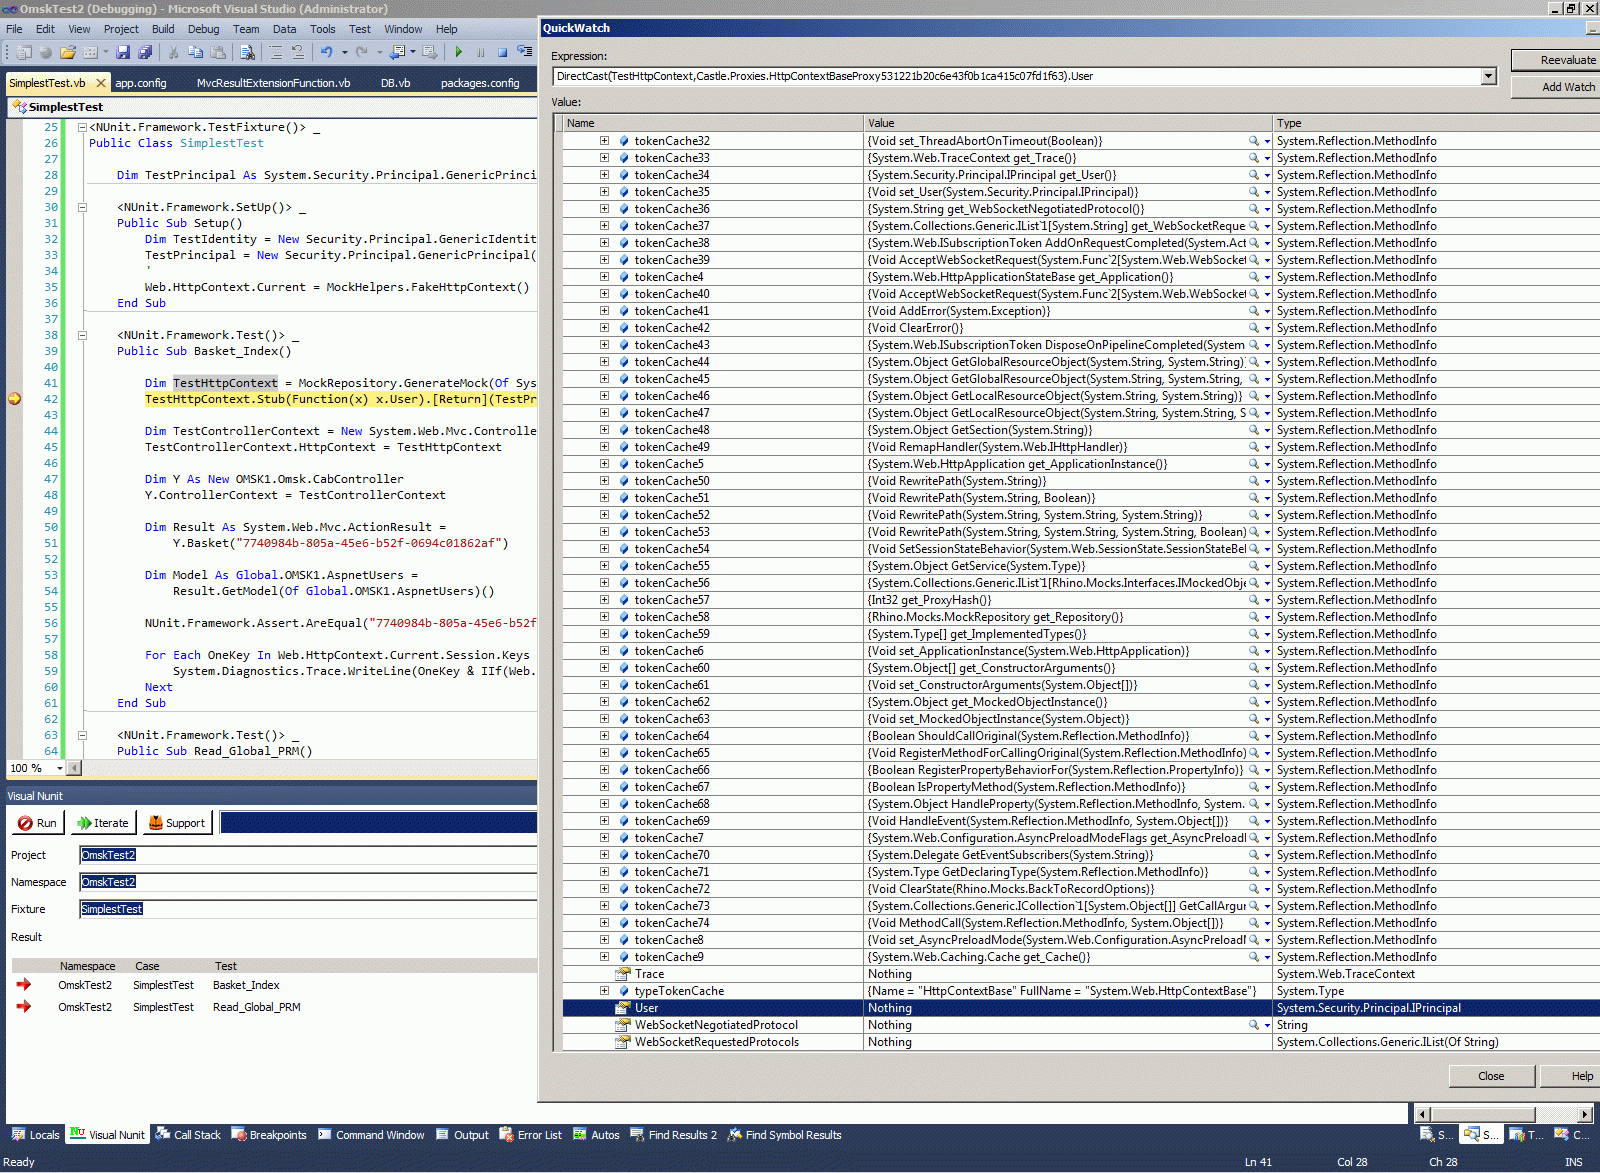The height and width of the screenshot is (1173, 1600).
Task: Switch to the MvcResultExtensionFunction.vb tab
Action: 273,83
